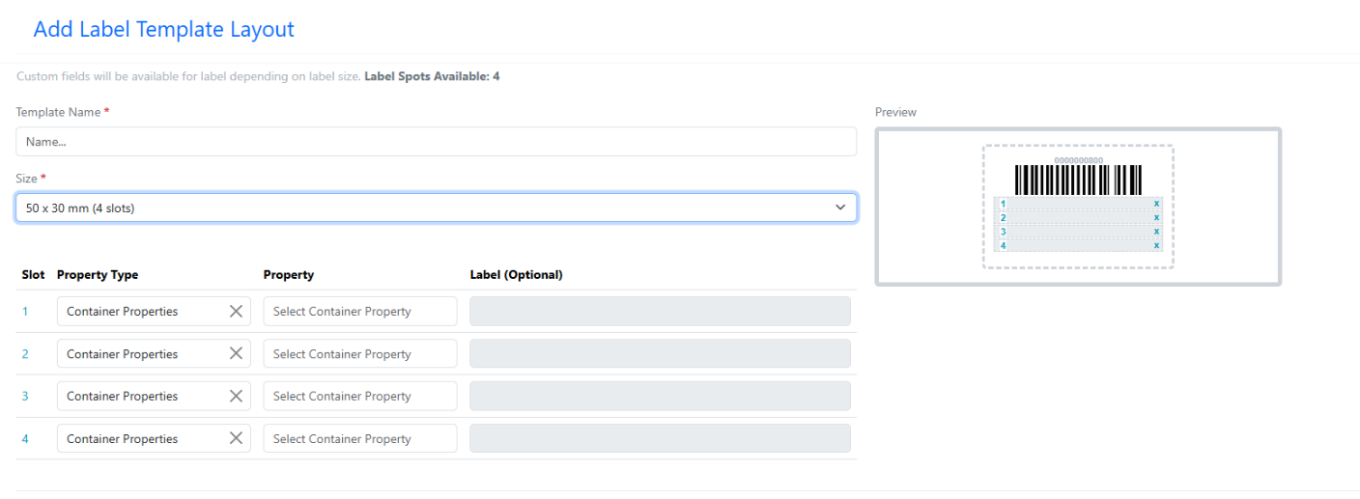Click the Label (Optional) field for slot 2
The width and height of the screenshot is (1360, 499).
660,353
